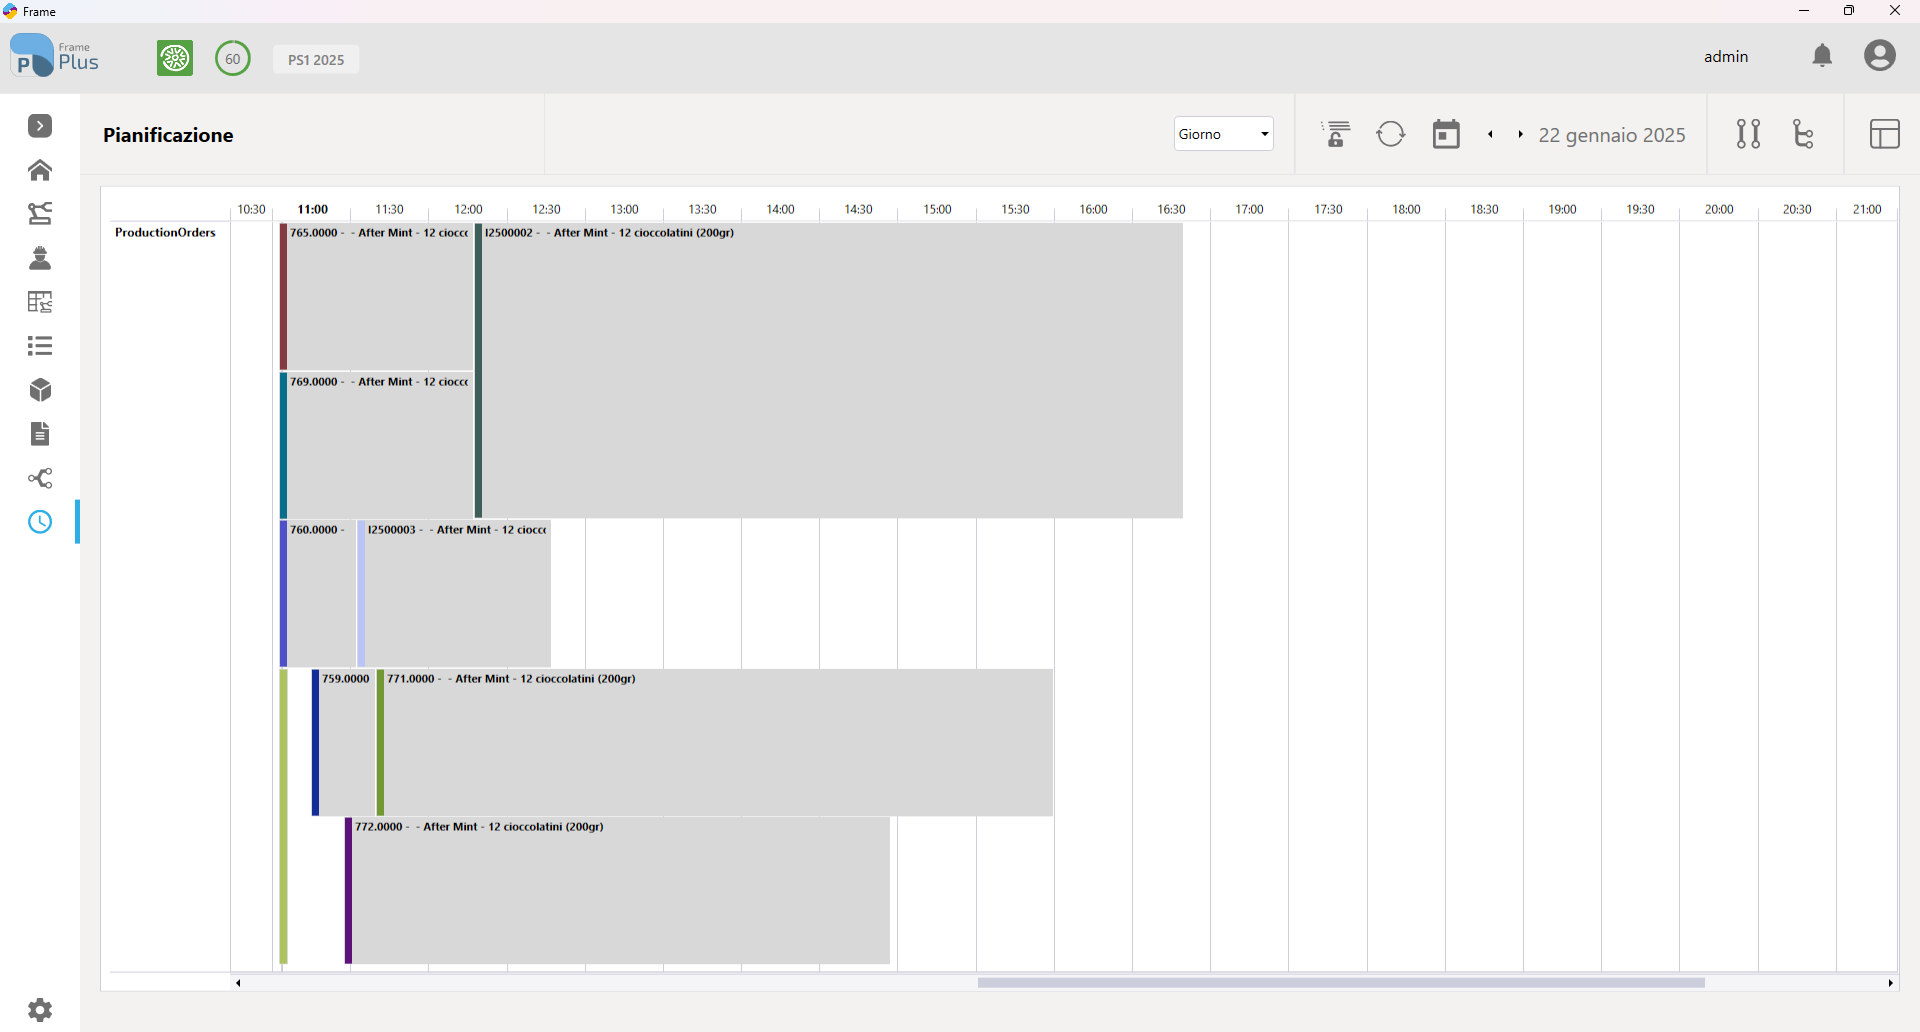
Task: Open the documents sidebar icon
Action: coord(40,434)
